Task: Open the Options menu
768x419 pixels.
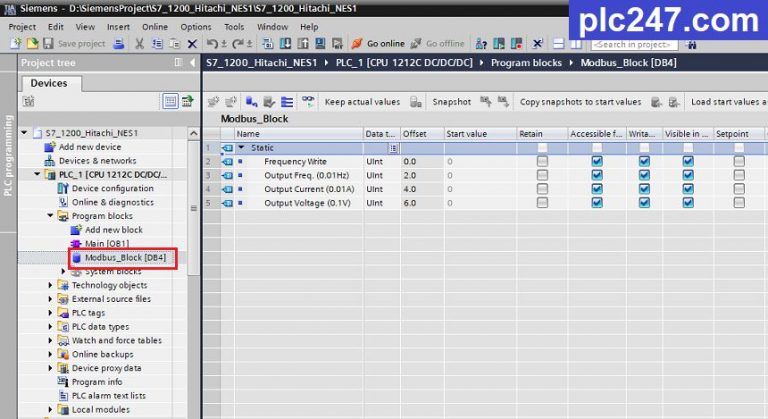Action: point(196,27)
